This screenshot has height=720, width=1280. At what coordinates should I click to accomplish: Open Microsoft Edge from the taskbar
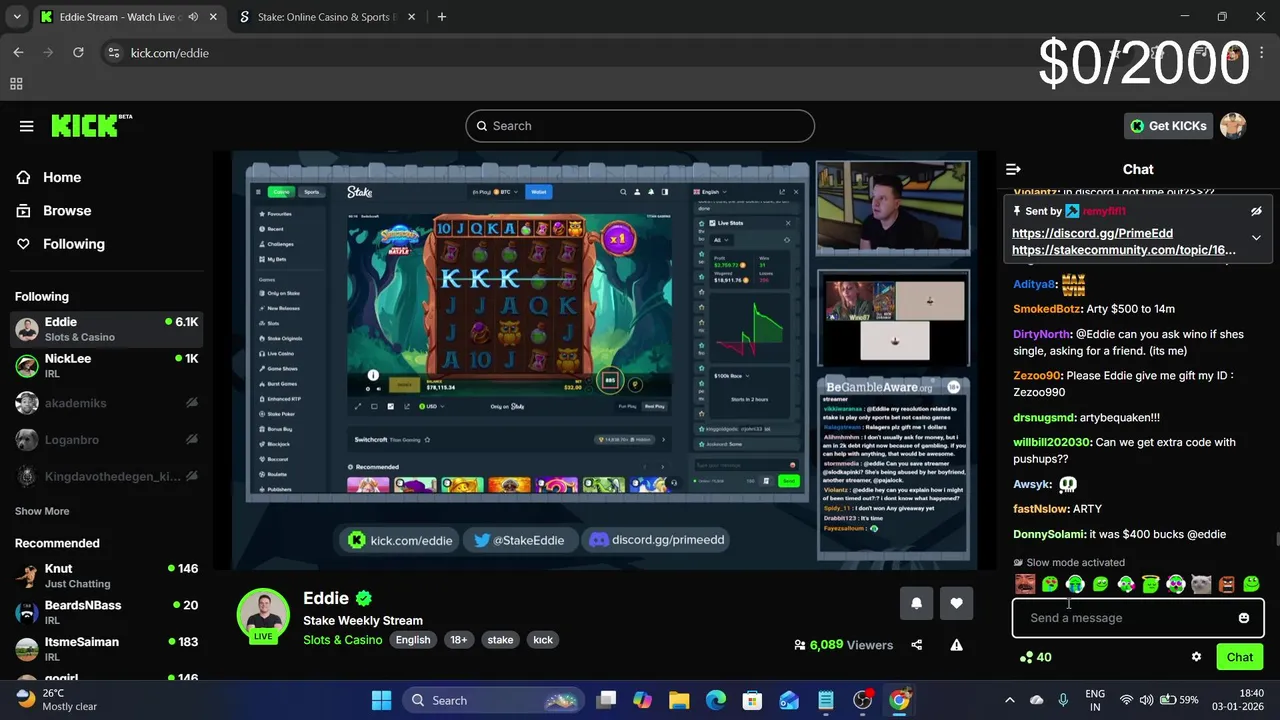716,700
